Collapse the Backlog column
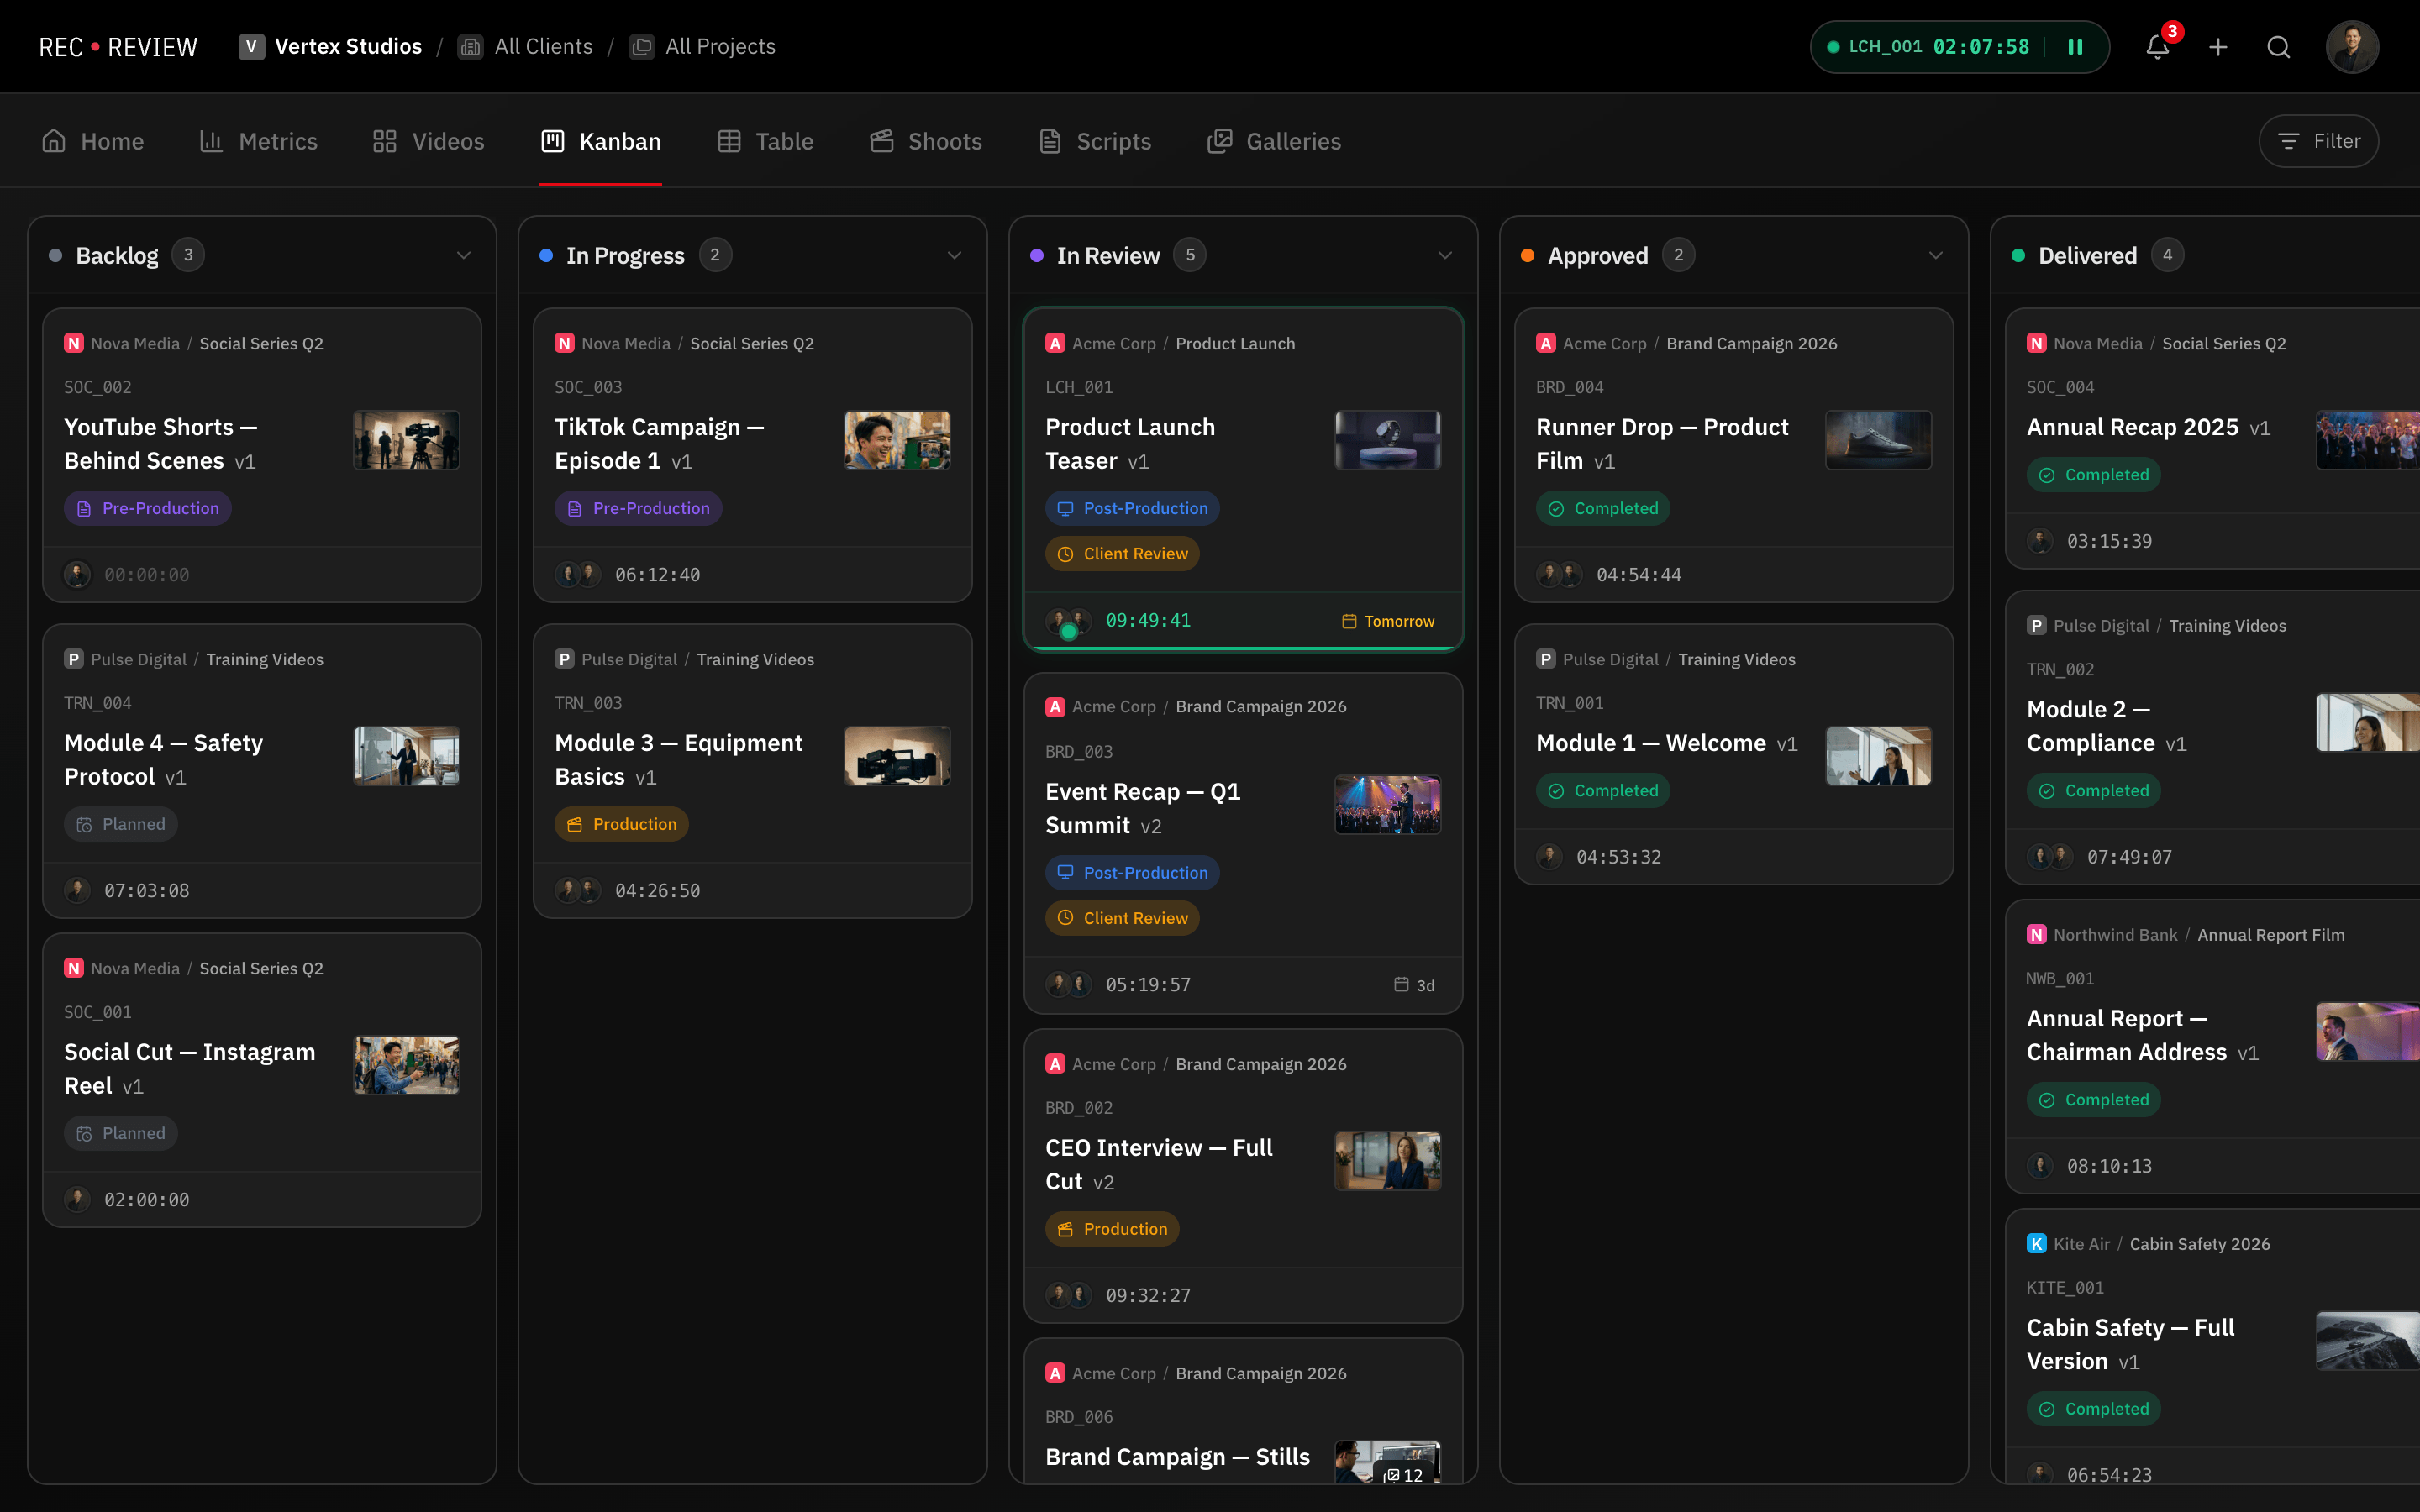This screenshot has height=1512, width=2420. 464,256
